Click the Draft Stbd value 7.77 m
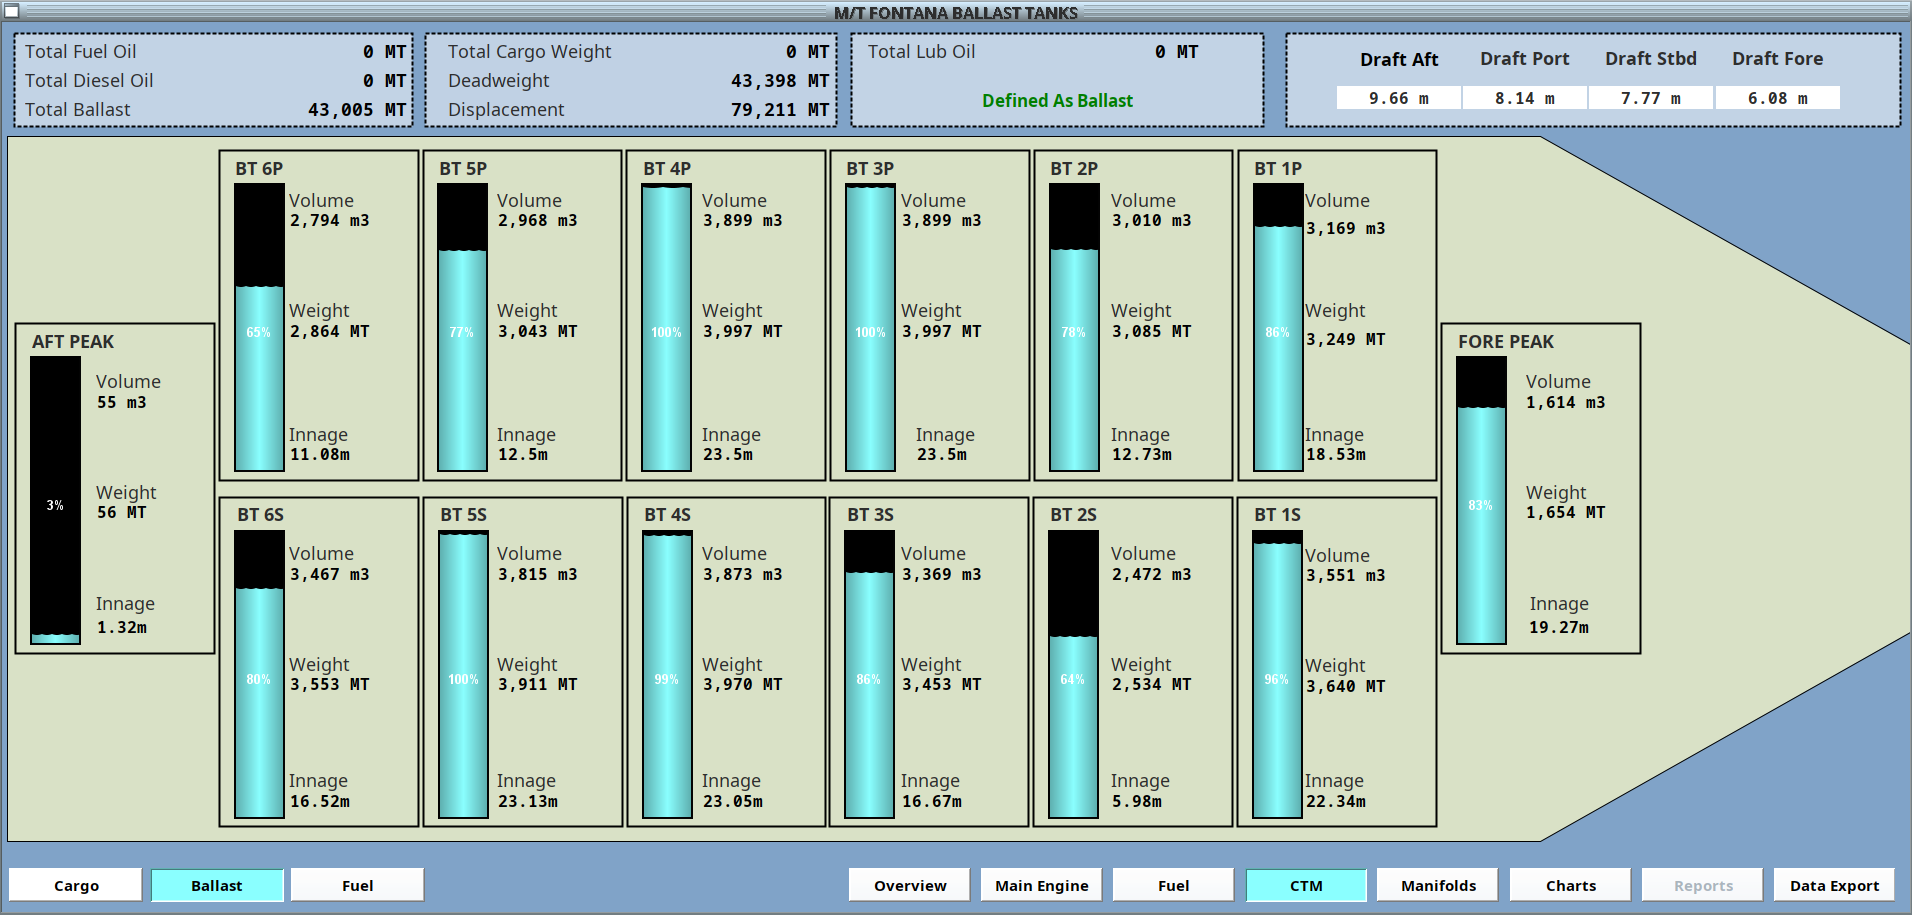This screenshot has width=1912, height=915. pos(1651,98)
